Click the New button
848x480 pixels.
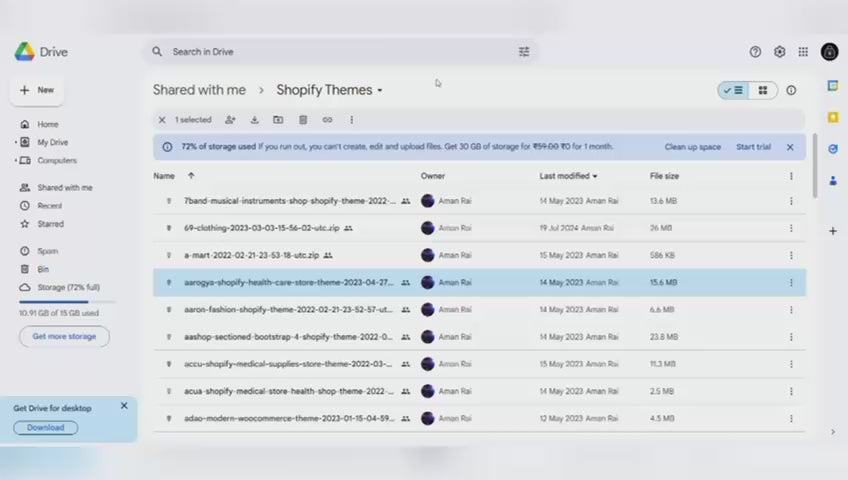pos(37,90)
